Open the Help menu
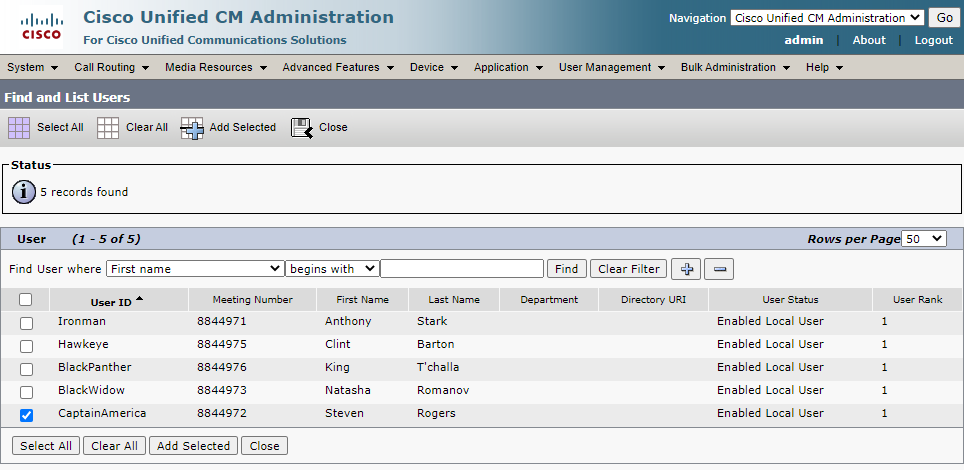Viewport: 964px width, 470px height. pos(824,67)
